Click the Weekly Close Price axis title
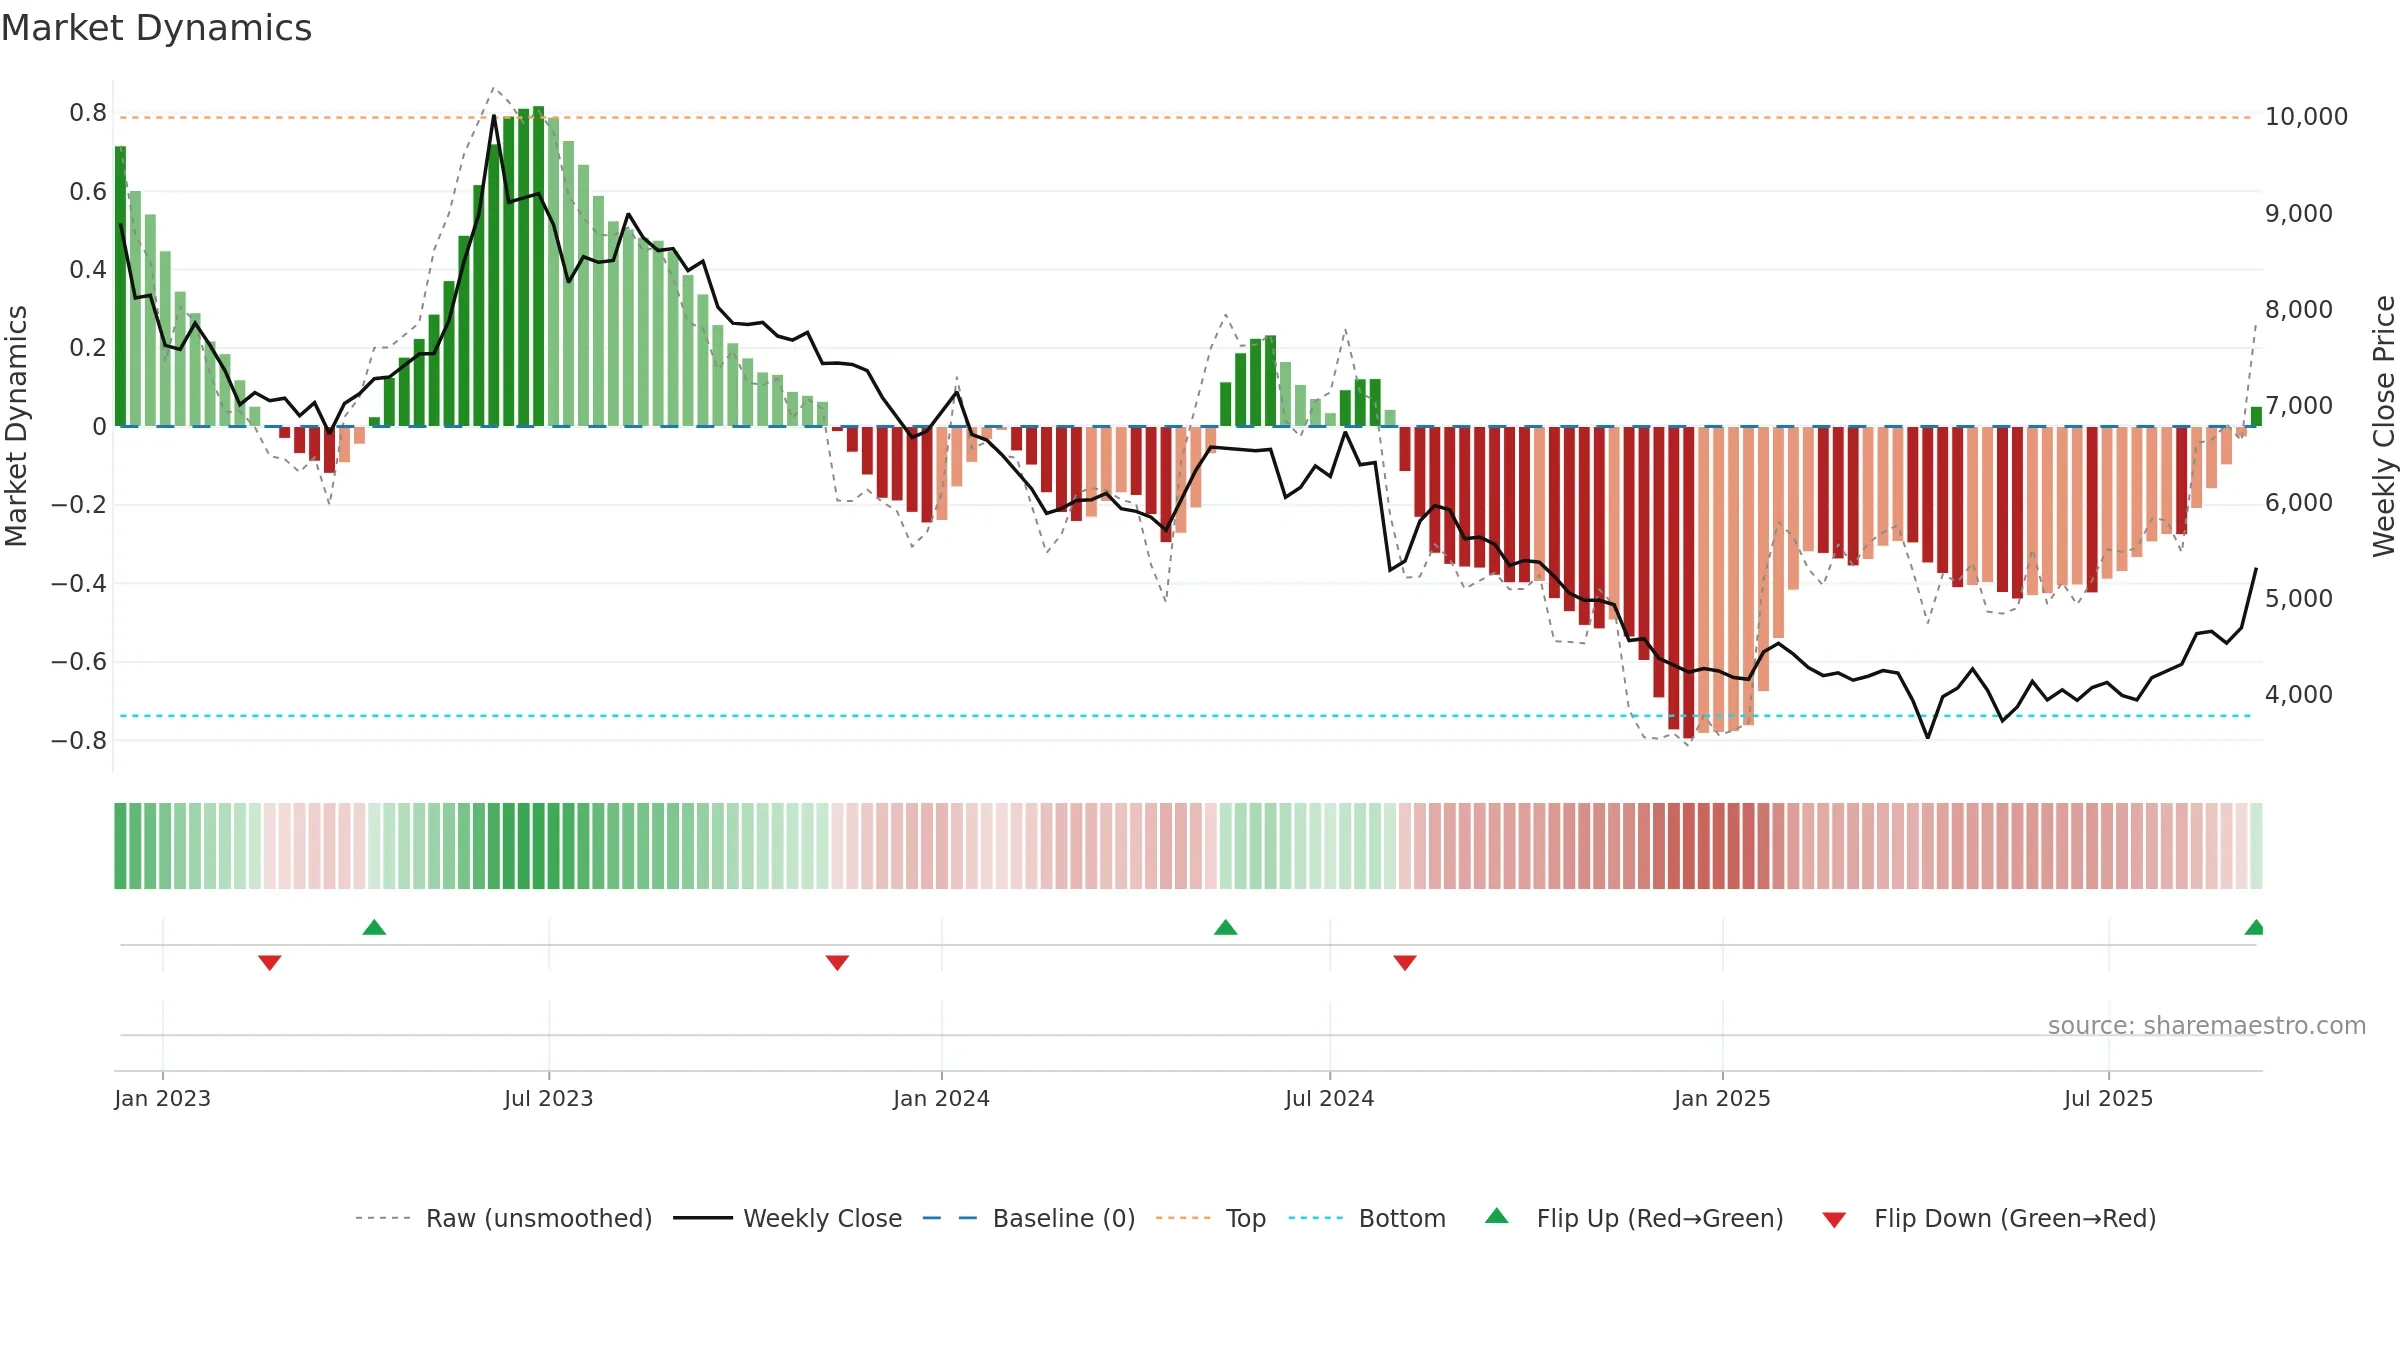The width and height of the screenshot is (2400, 1350). 2384,426
